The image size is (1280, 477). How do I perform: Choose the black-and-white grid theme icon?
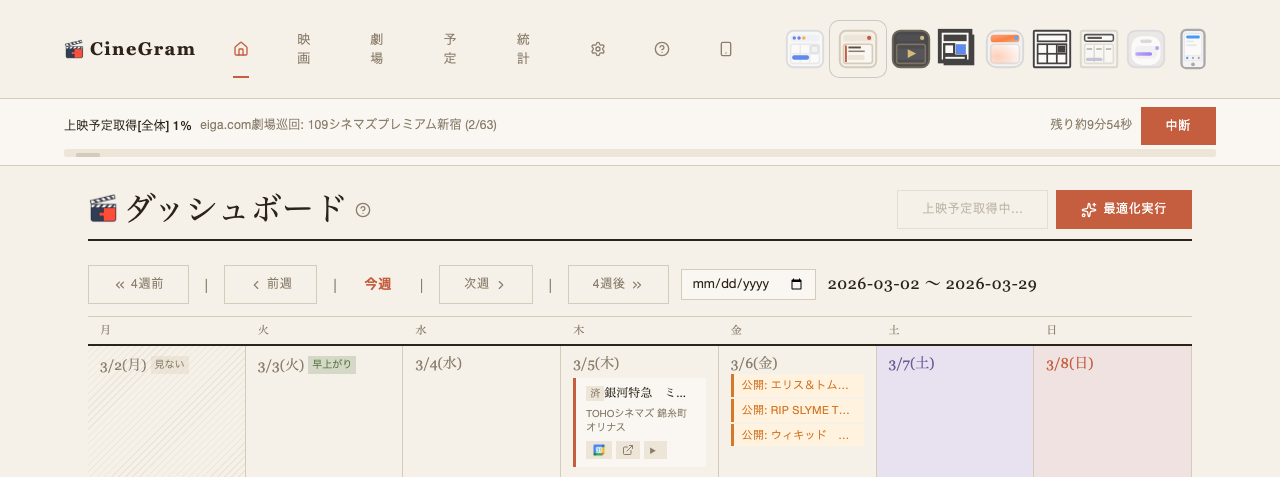tap(1051, 49)
